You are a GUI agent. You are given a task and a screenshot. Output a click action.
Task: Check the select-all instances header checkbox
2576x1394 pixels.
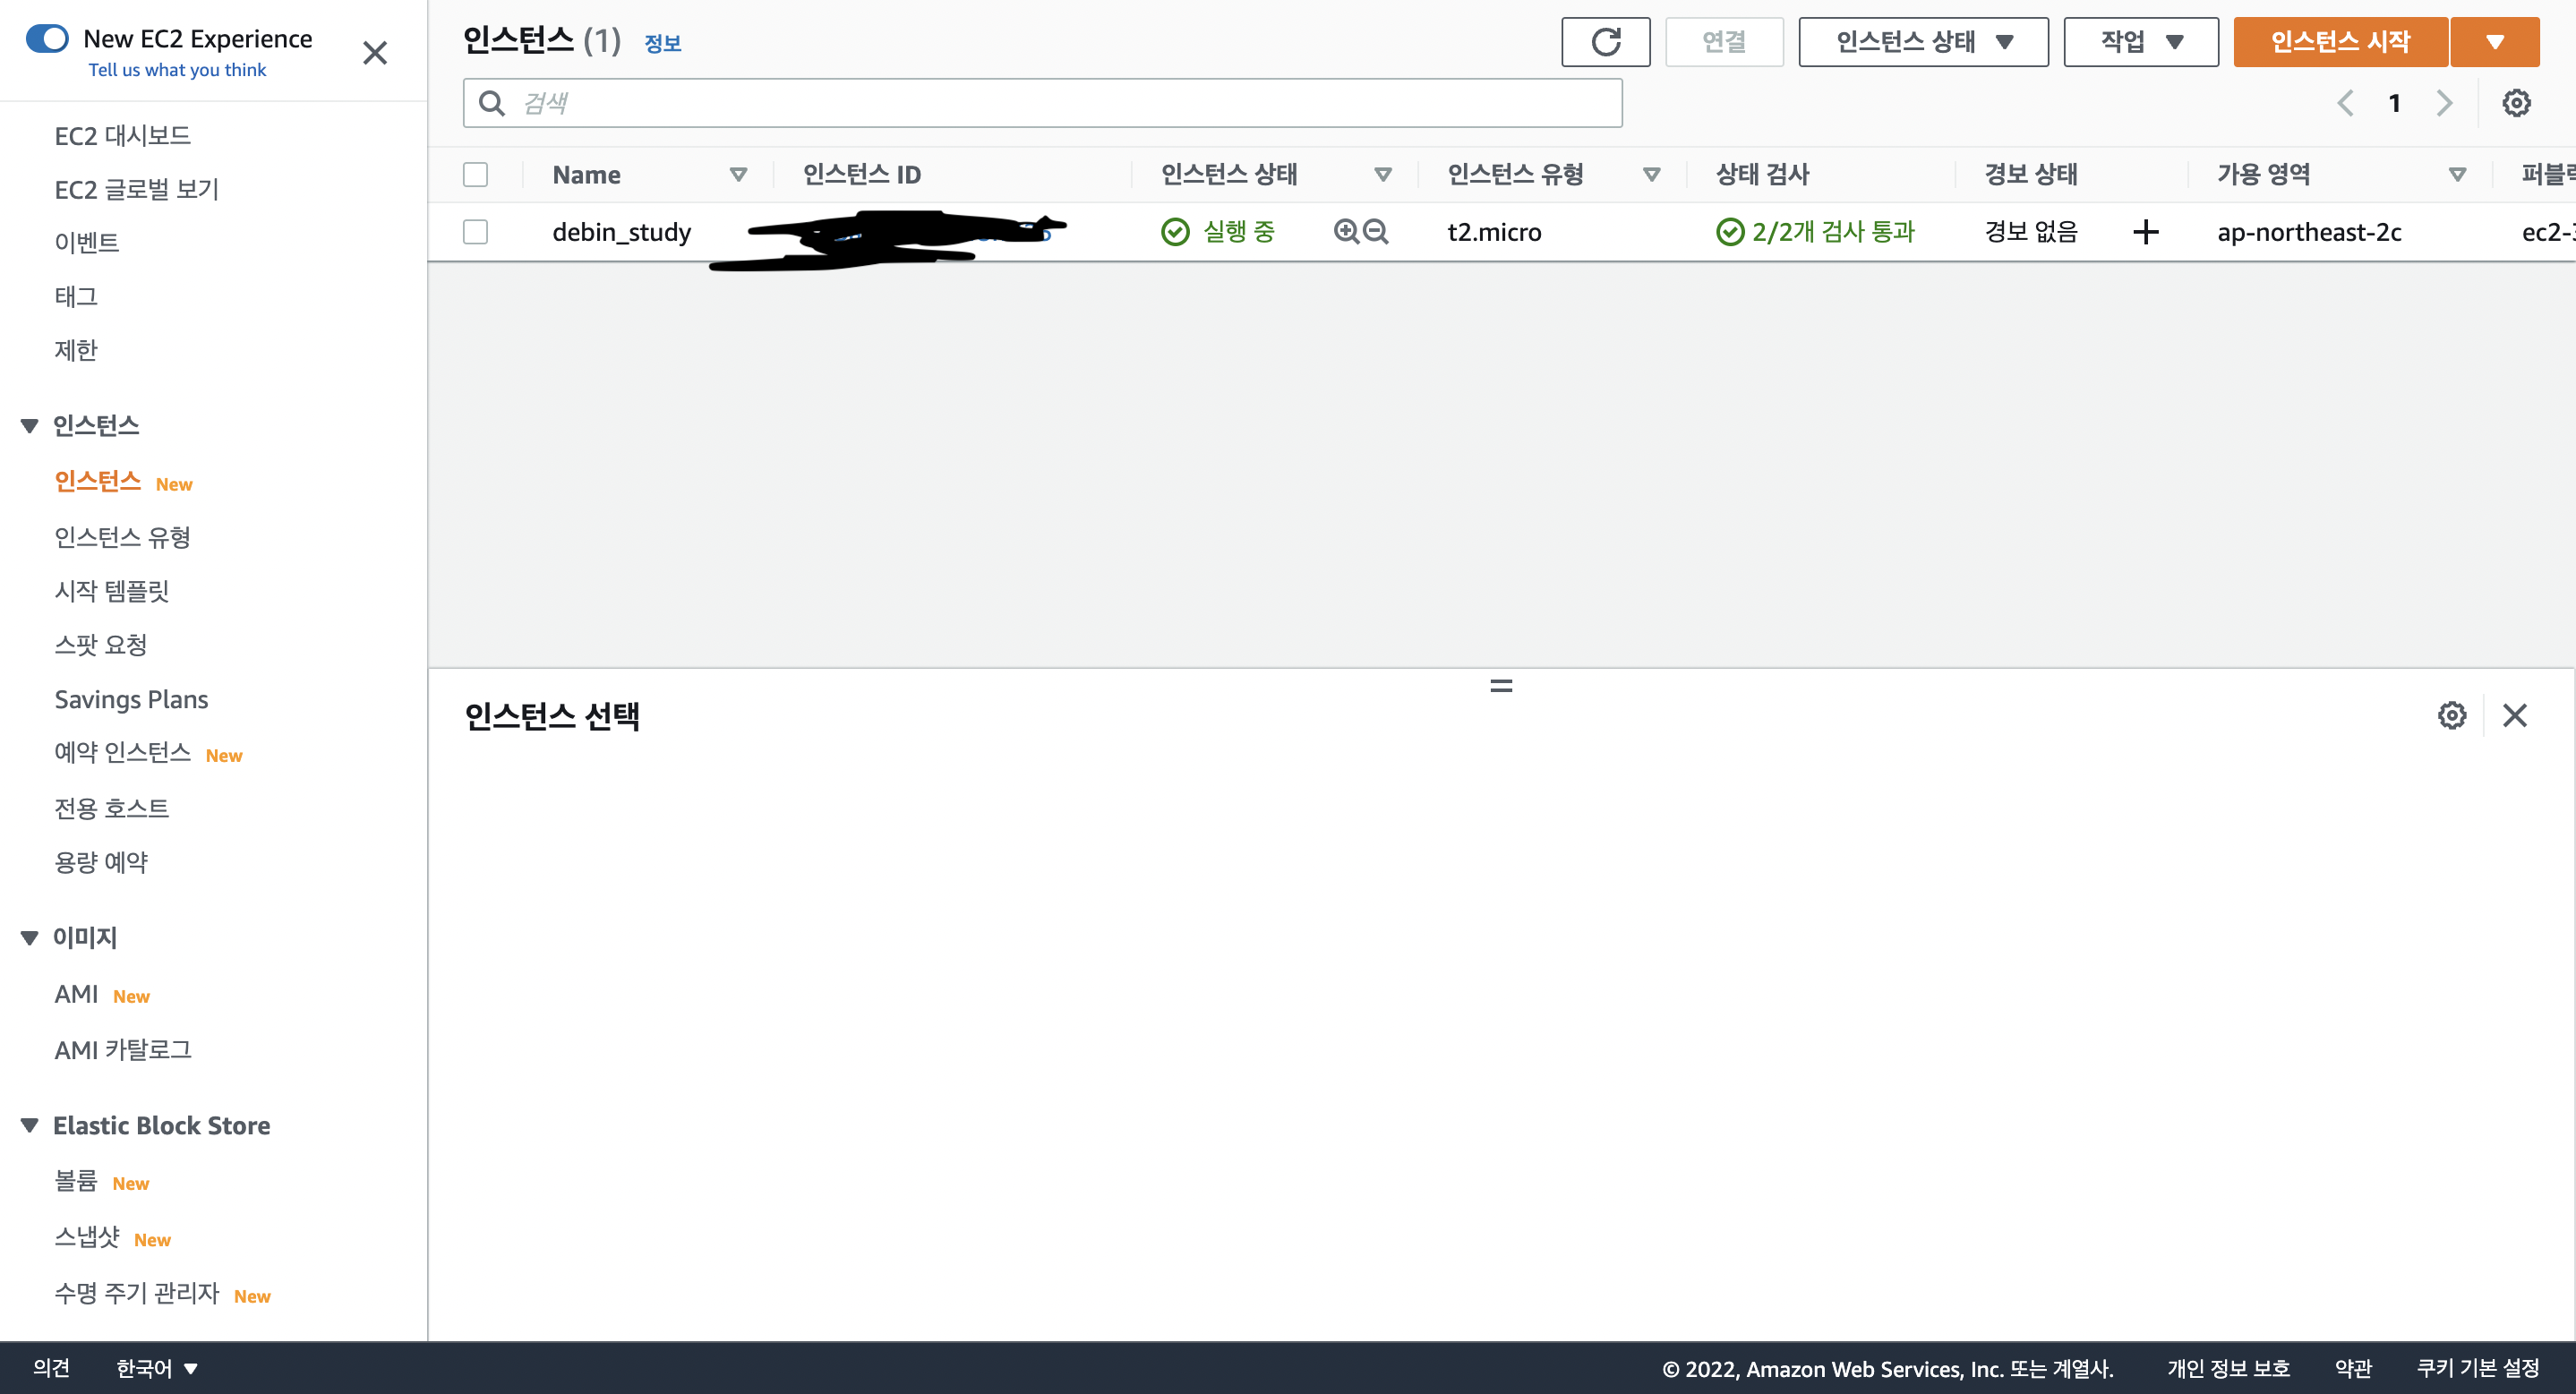[476, 175]
